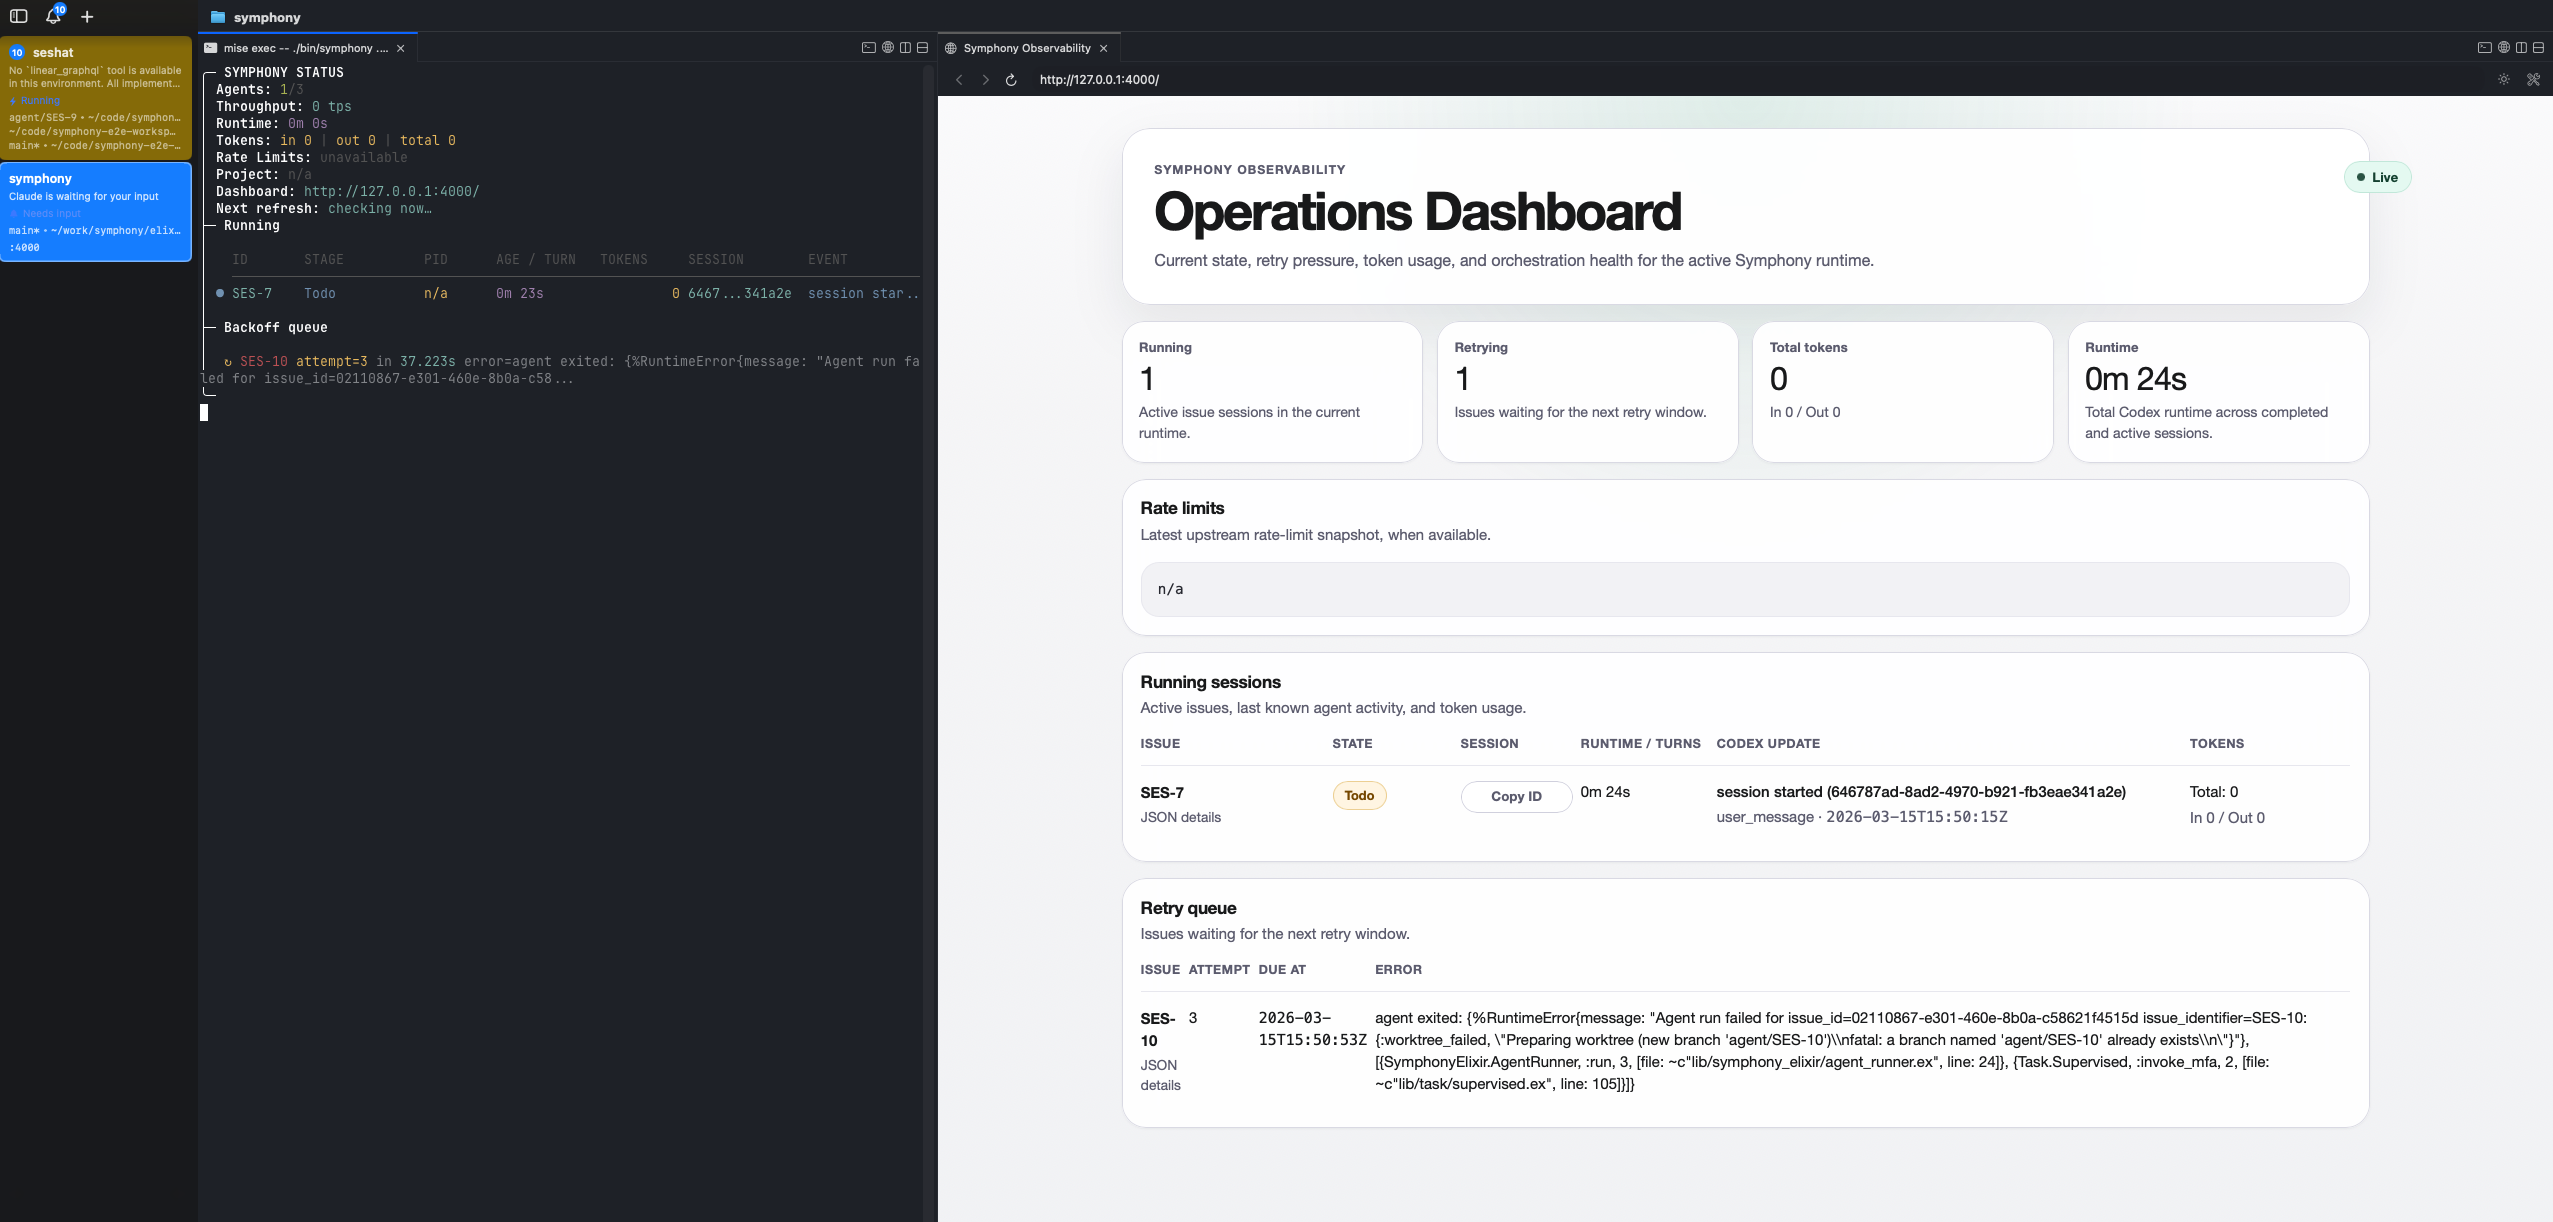Toggle the theme with the sun icon
The height and width of the screenshot is (1222, 2553).
click(x=2503, y=79)
